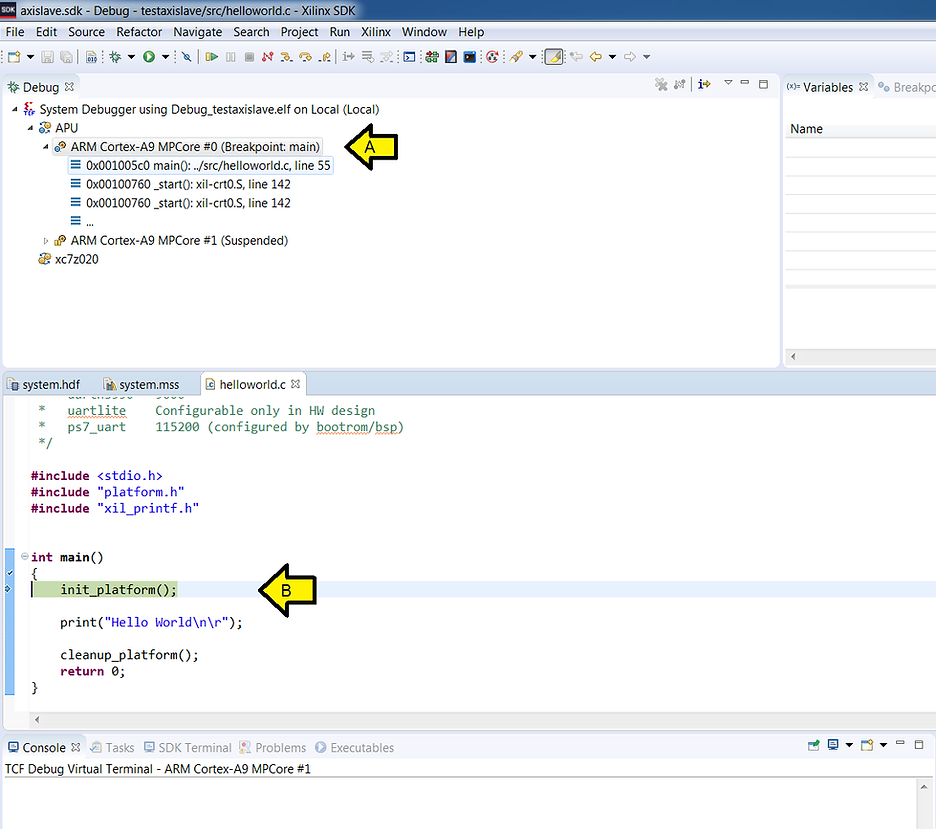
Task: Pin the Console view
Action: coord(814,744)
